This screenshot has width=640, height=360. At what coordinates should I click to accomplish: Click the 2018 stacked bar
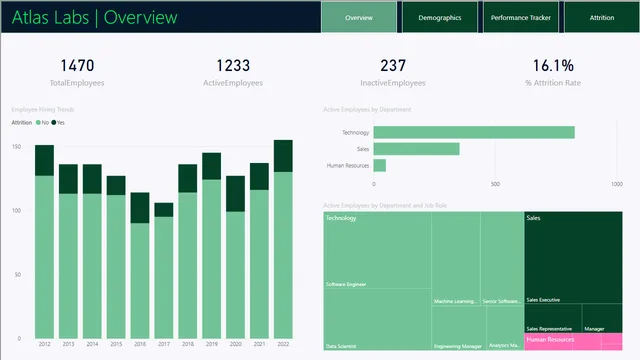coord(188,251)
